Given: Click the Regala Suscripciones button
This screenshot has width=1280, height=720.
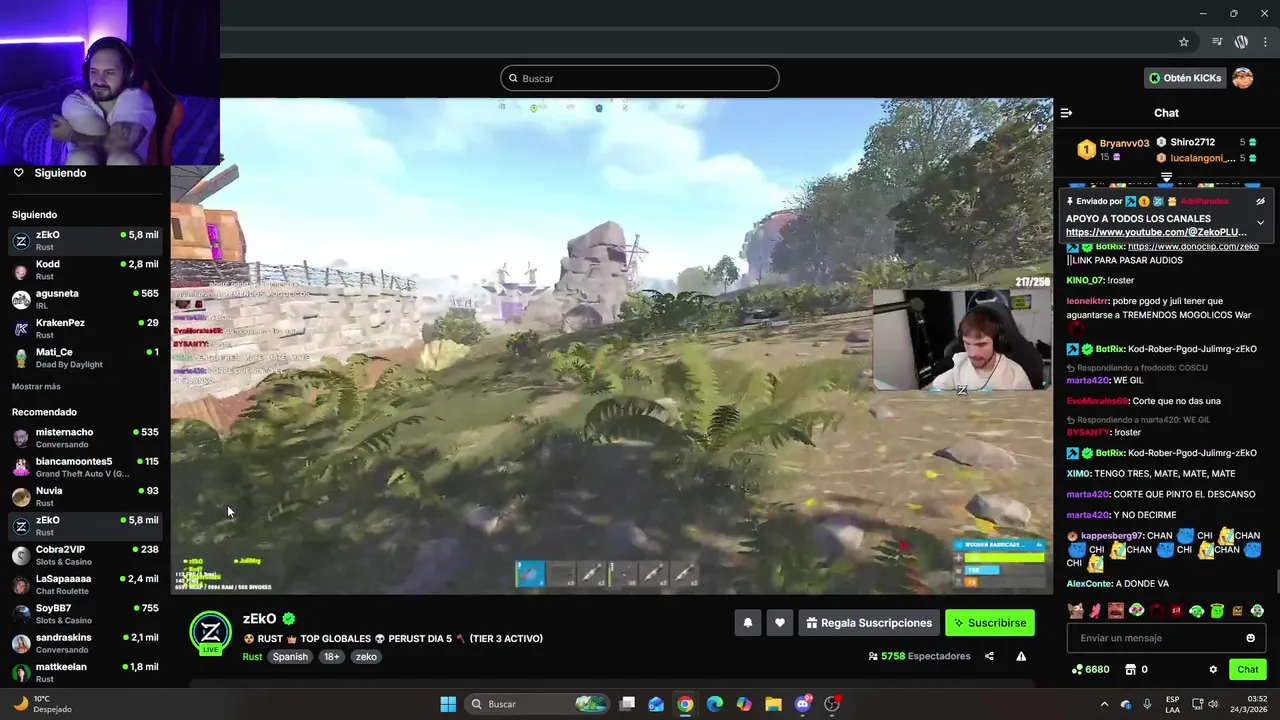Looking at the screenshot, I should 869,623.
